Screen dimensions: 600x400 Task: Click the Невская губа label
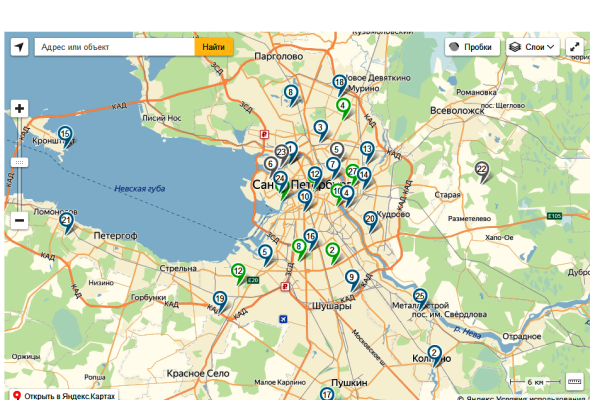[x=140, y=188]
